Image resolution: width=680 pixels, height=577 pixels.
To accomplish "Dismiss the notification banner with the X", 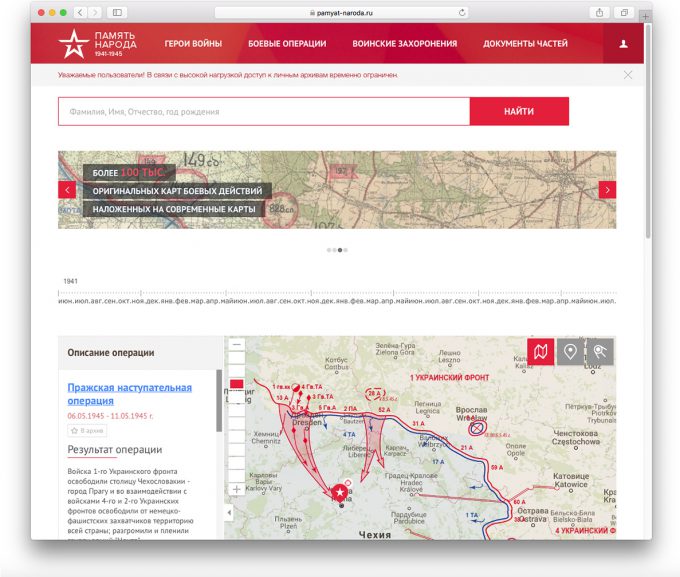I will click(628, 75).
